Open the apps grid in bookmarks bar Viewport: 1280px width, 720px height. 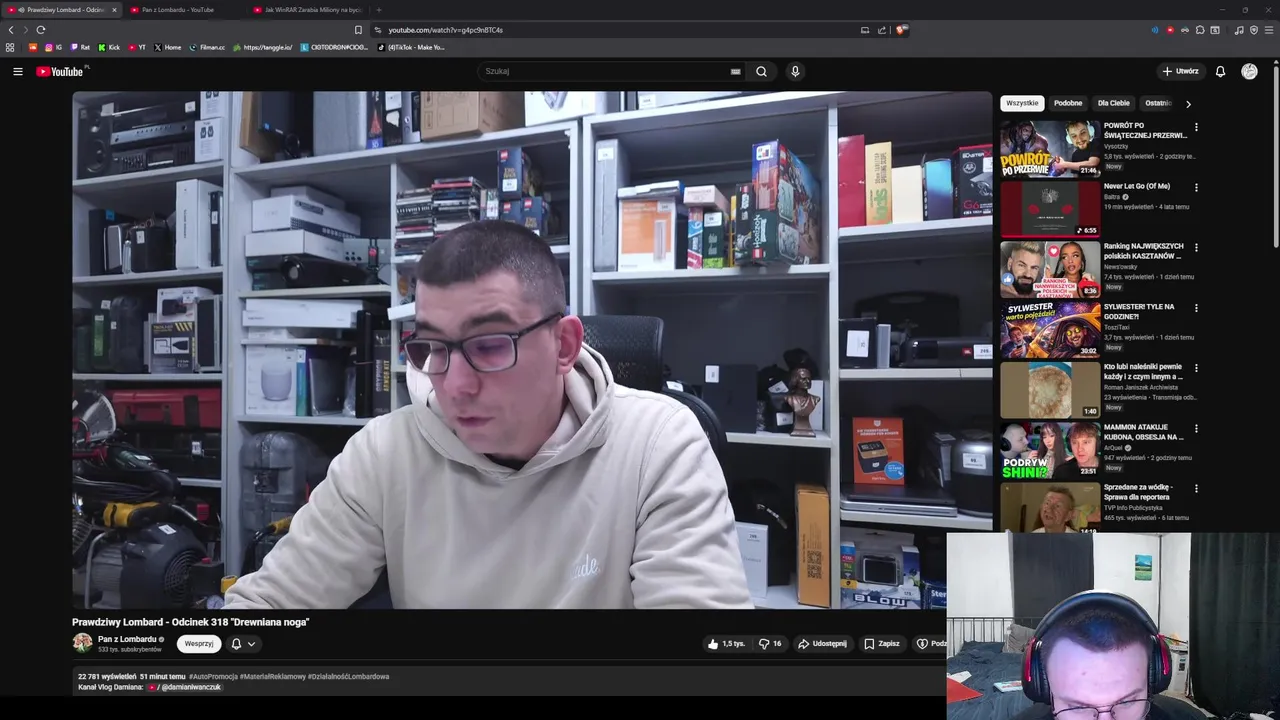tap(10, 47)
